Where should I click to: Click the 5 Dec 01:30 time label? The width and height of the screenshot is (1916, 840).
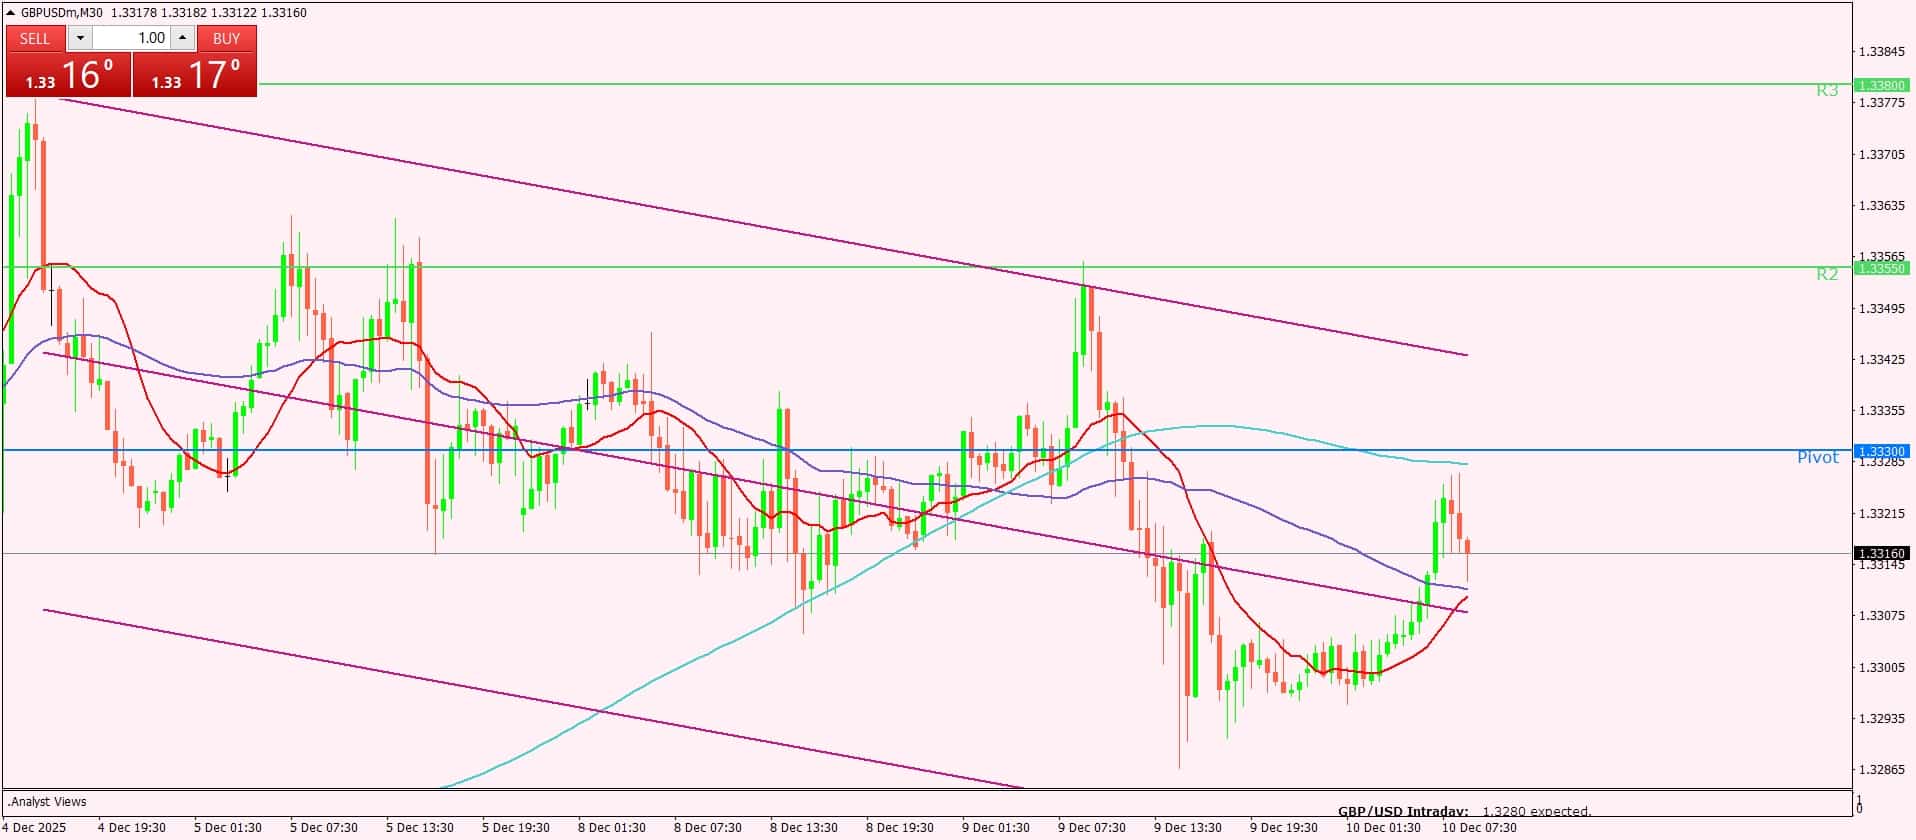coord(228,827)
